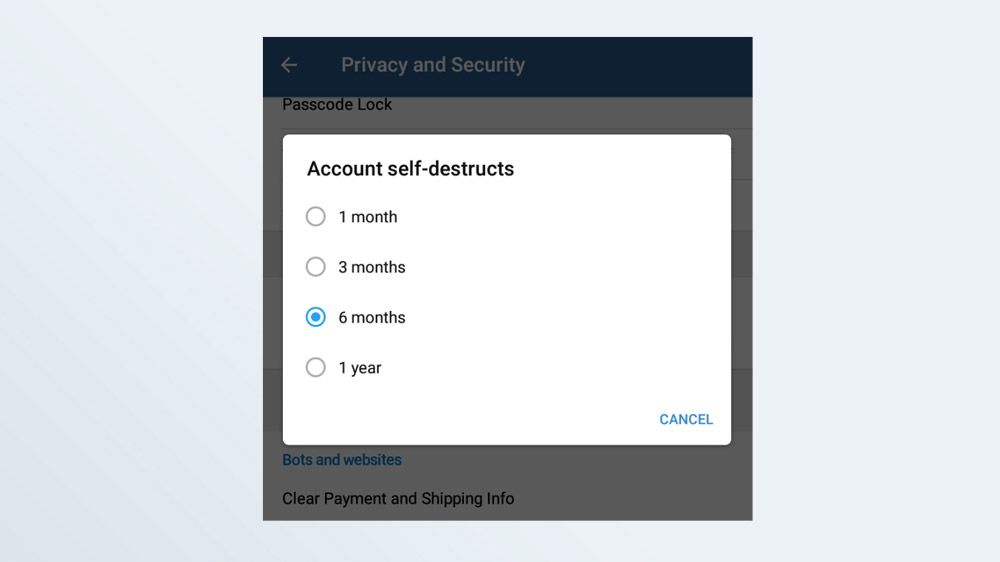
Task: Pick the 1 year radio button
Action: [x=316, y=368]
